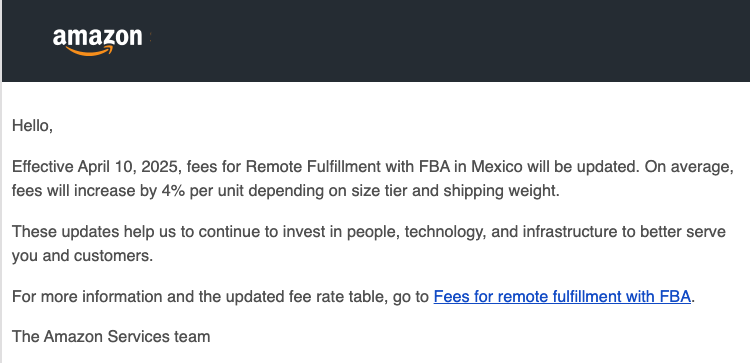Viewport: 750px width, 363px height.
Task: Click the word "FBA" at end of link
Action: tap(675, 297)
